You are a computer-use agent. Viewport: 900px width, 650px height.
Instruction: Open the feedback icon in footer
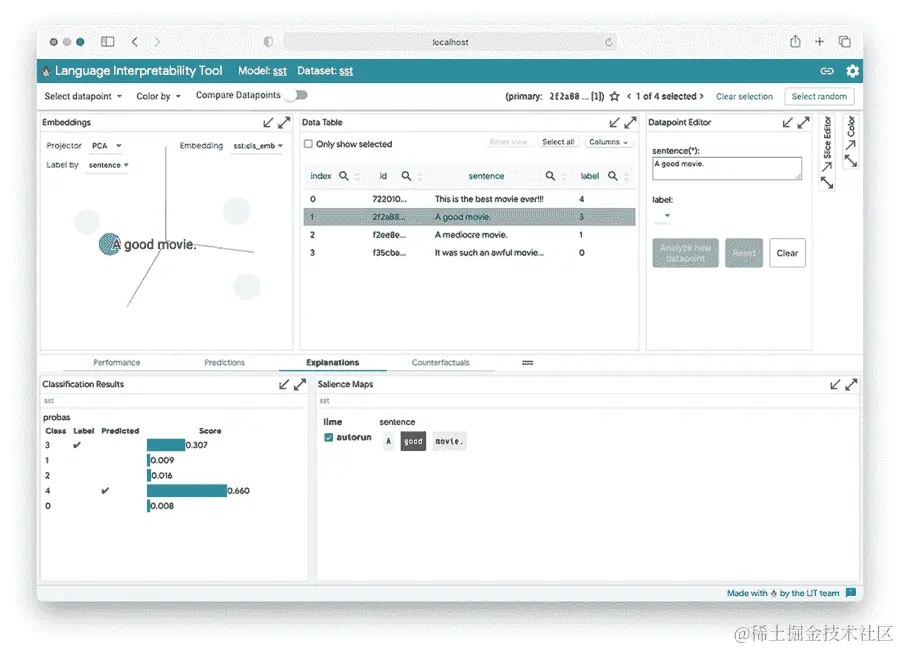(851, 592)
